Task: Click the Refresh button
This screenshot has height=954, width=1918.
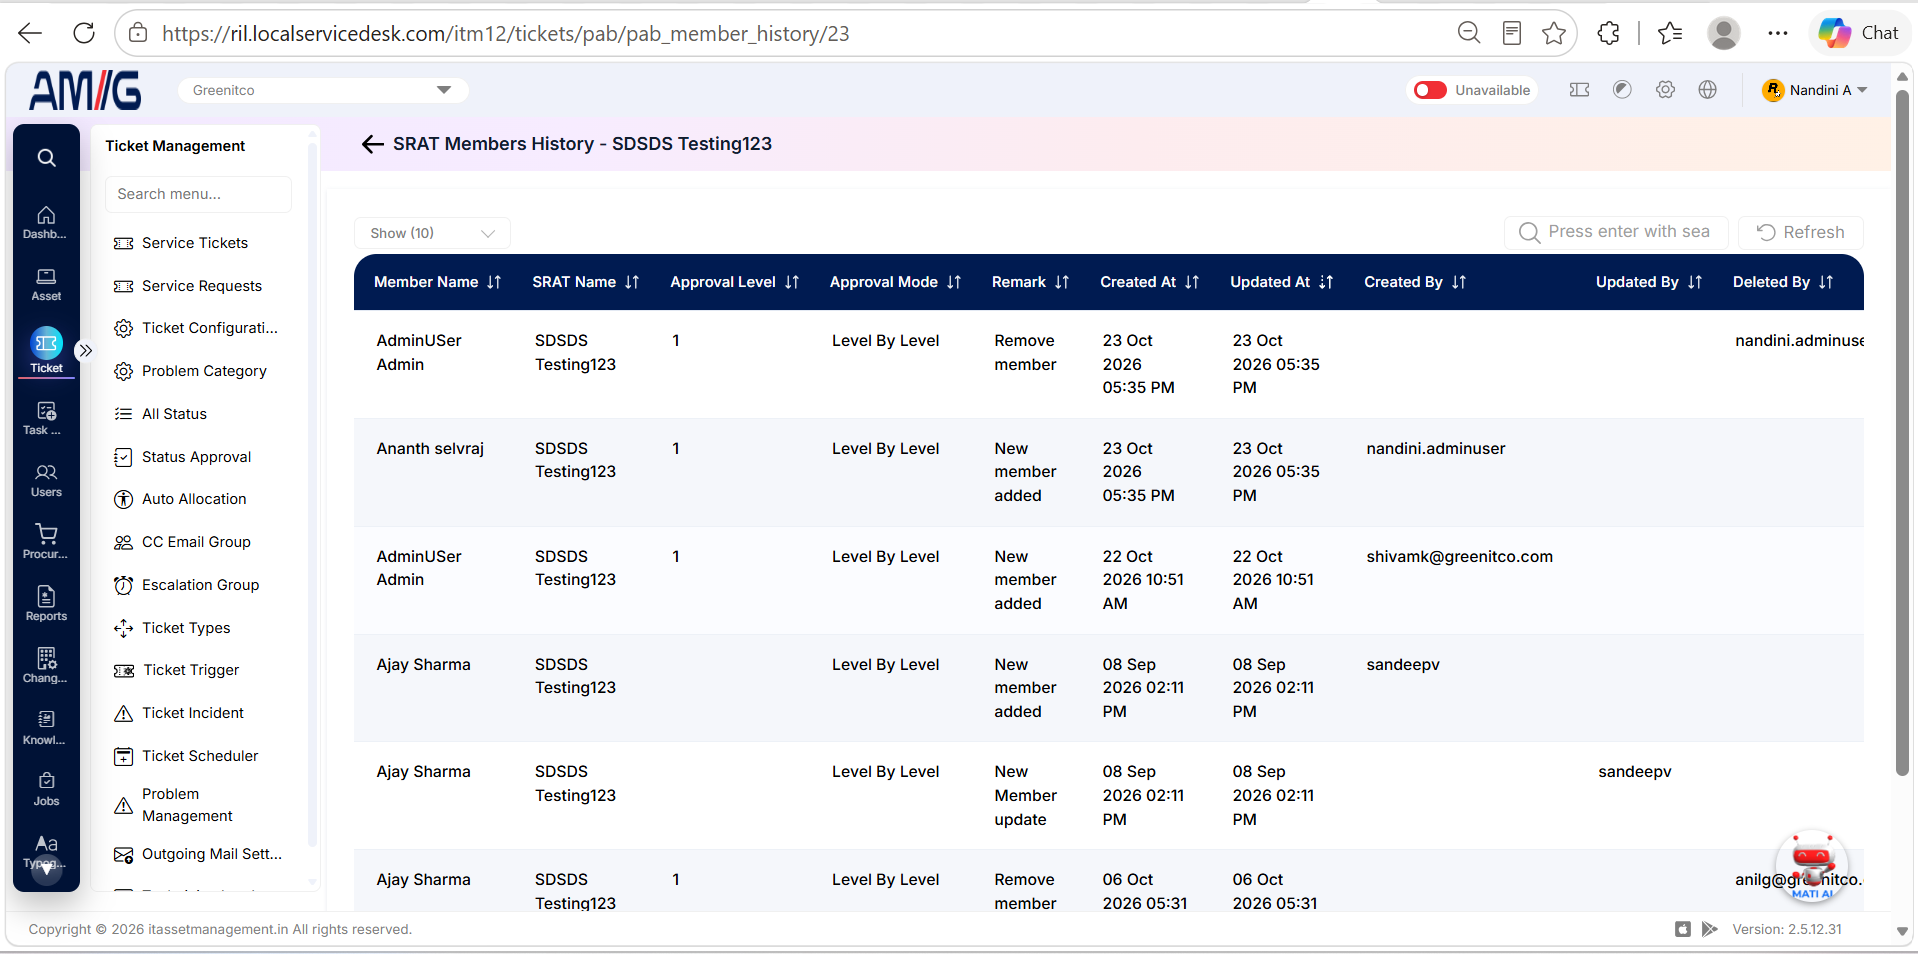Action: click(1800, 232)
